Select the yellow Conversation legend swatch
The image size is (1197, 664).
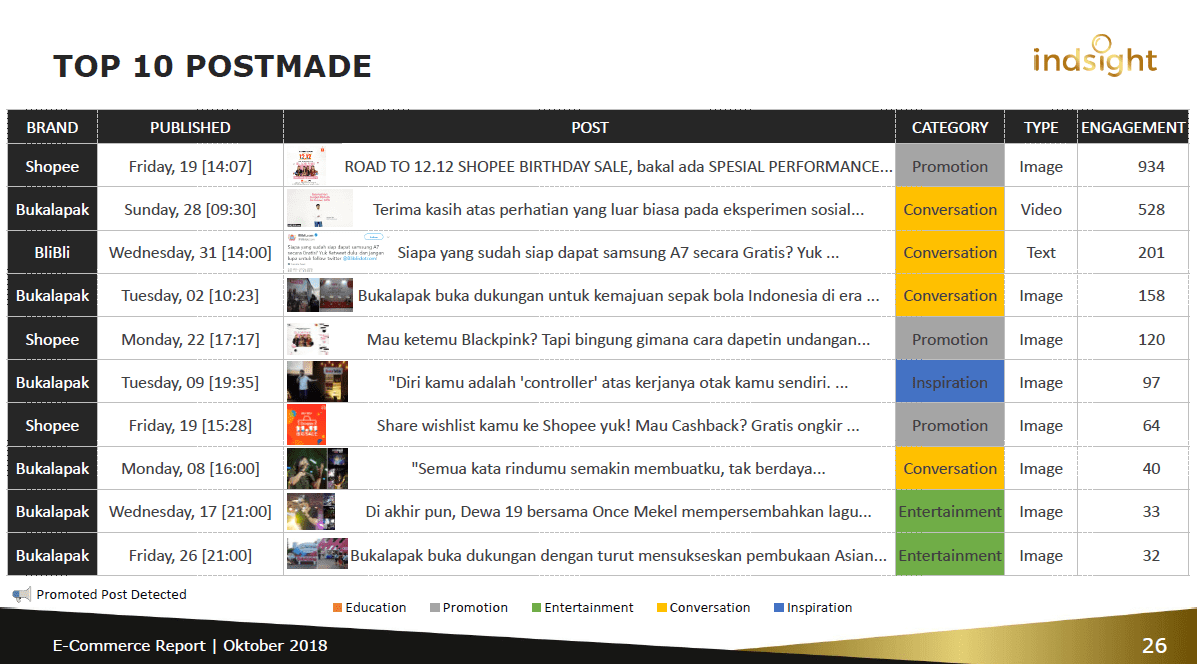click(662, 608)
